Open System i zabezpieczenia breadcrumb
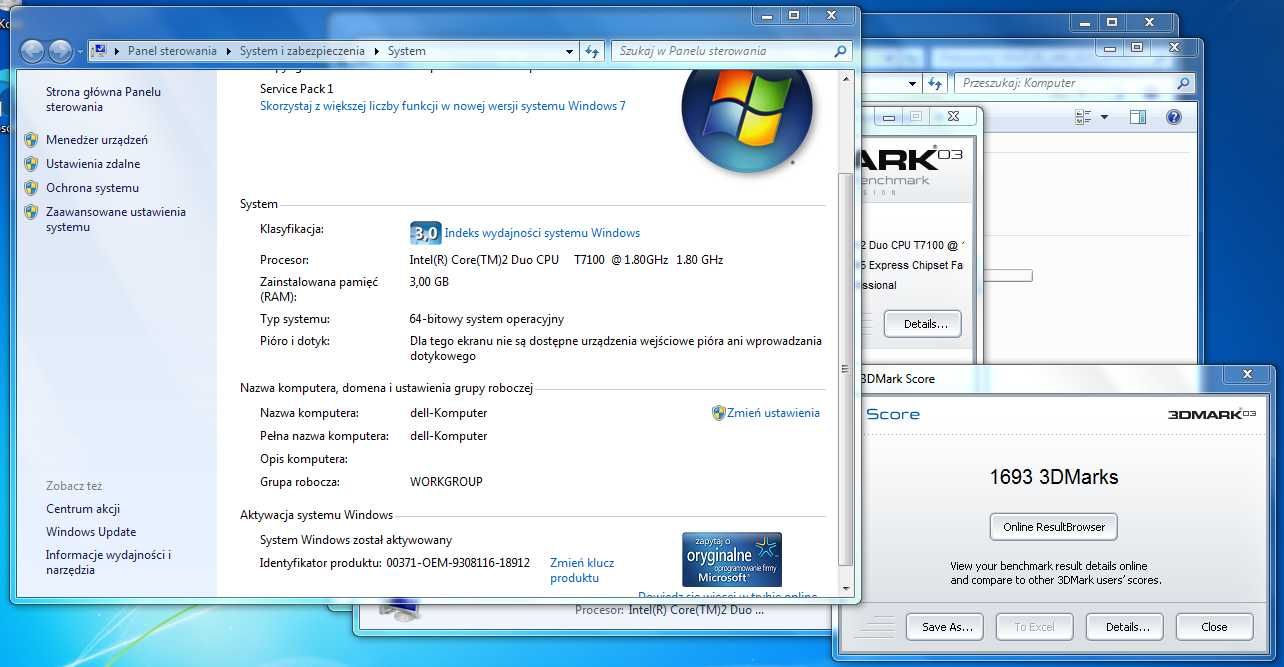 303,51
